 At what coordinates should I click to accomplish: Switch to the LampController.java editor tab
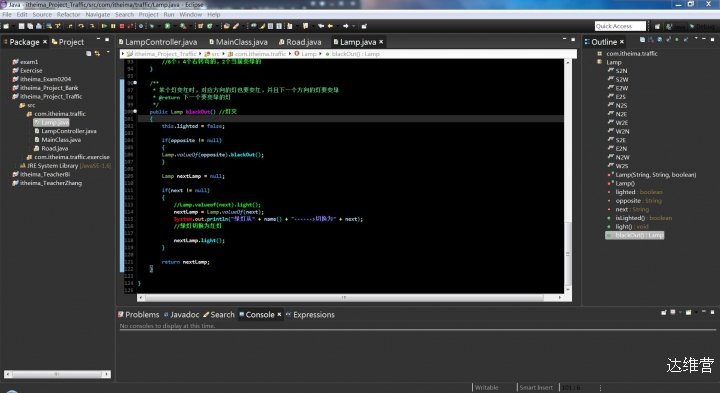tap(158, 42)
